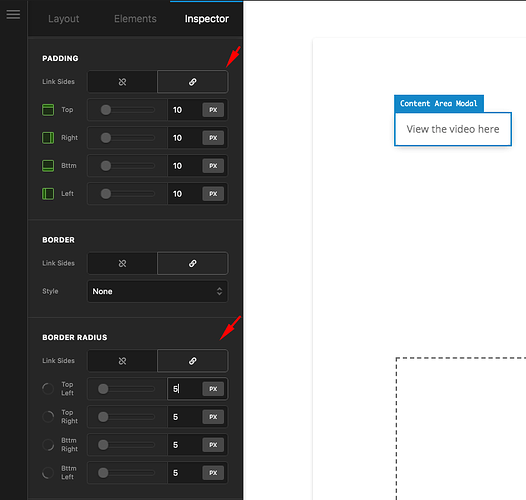
Task: Click the Top Left border radius icon
Action: (x=48, y=389)
